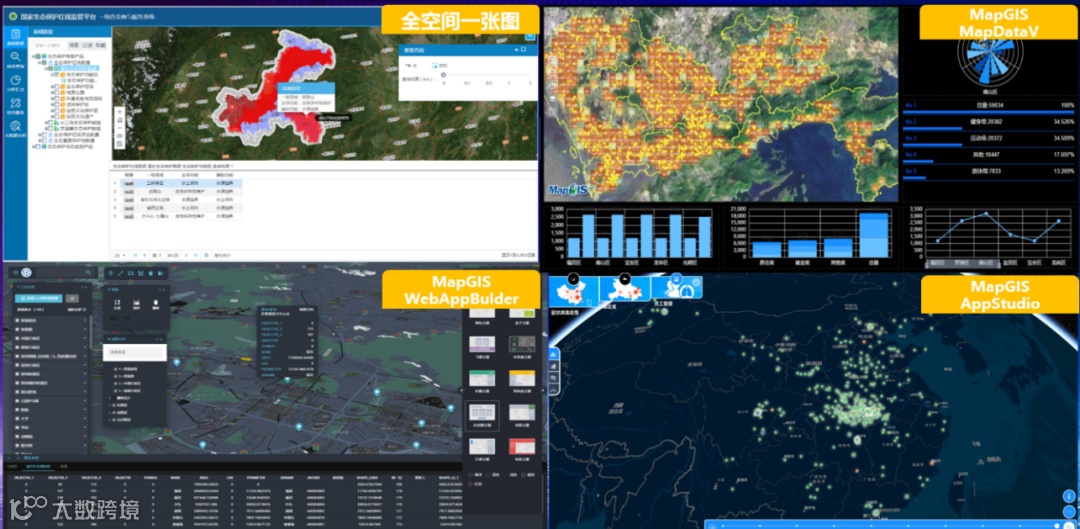Click the AREA column header in attribute table
Screen dimensions: 1080x529
(x=204, y=477)
